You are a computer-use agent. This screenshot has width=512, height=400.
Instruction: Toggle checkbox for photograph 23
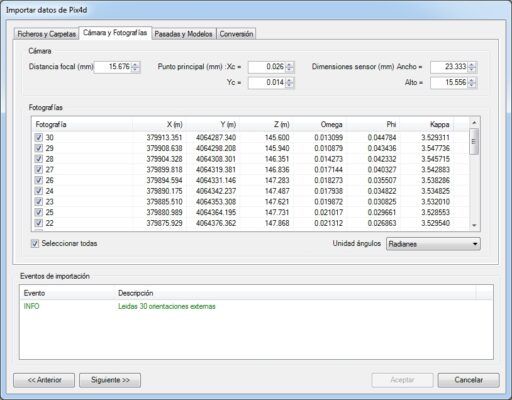tap(39, 201)
